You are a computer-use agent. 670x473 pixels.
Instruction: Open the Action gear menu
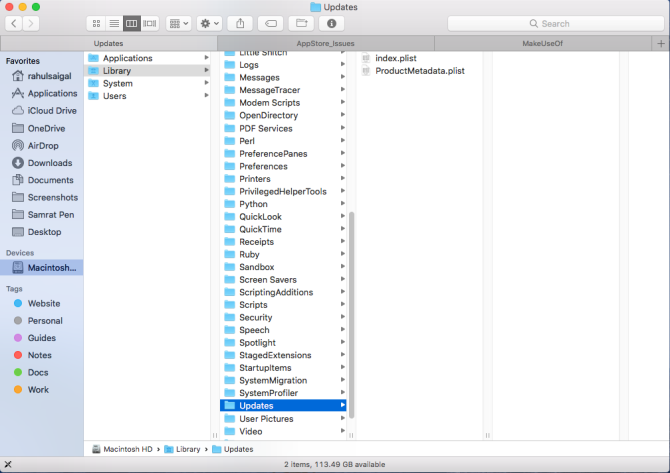209,24
